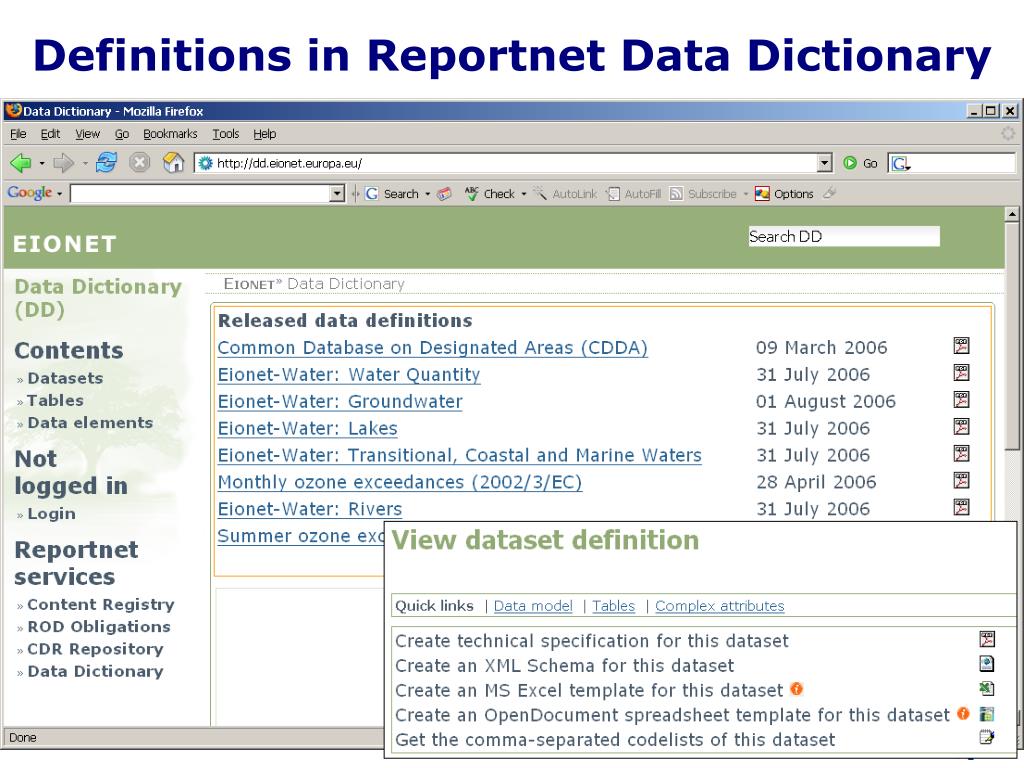Open the Bookmarks menu

click(170, 134)
